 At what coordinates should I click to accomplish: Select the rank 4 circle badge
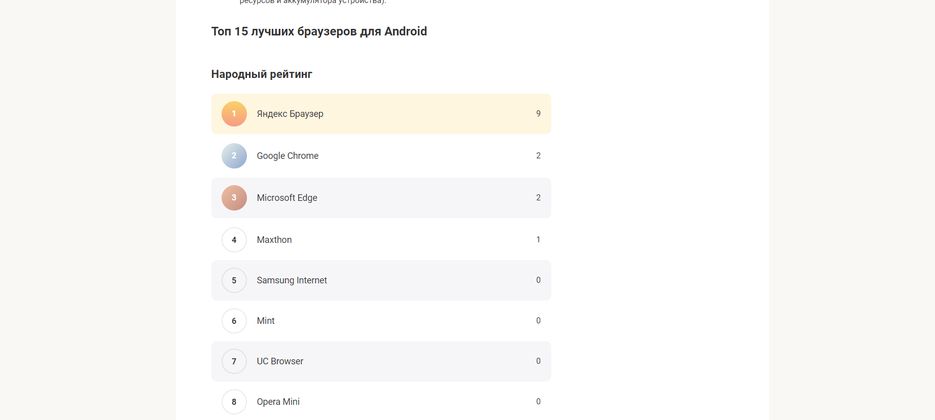click(x=234, y=240)
